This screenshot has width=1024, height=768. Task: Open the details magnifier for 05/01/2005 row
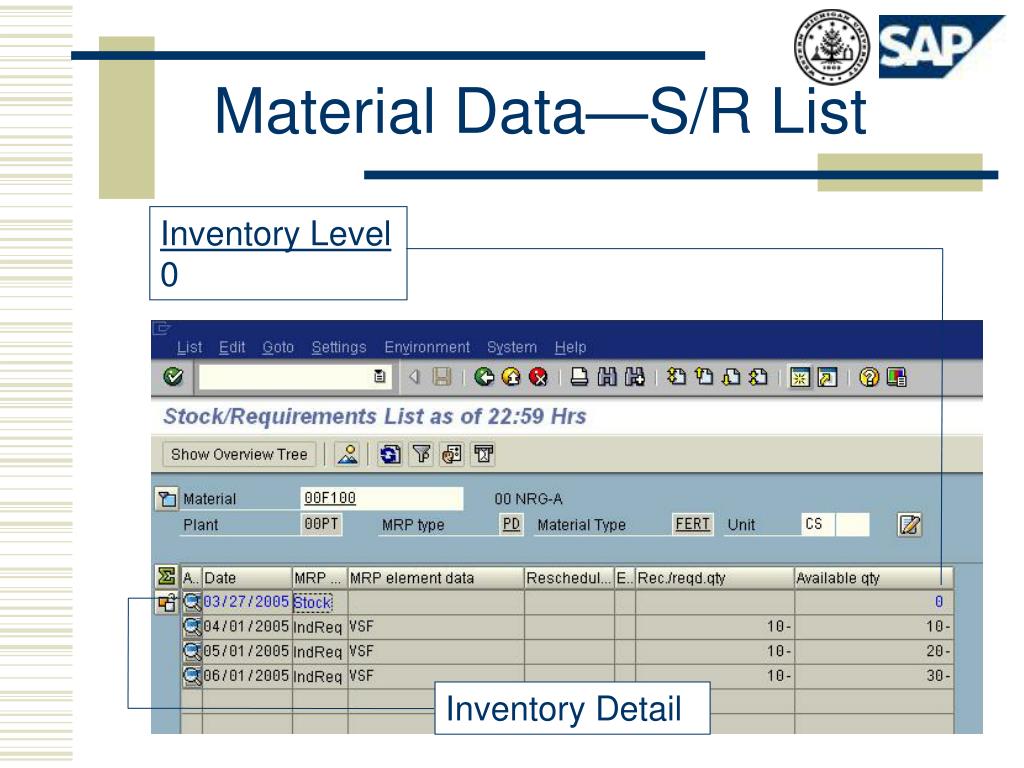coord(192,652)
